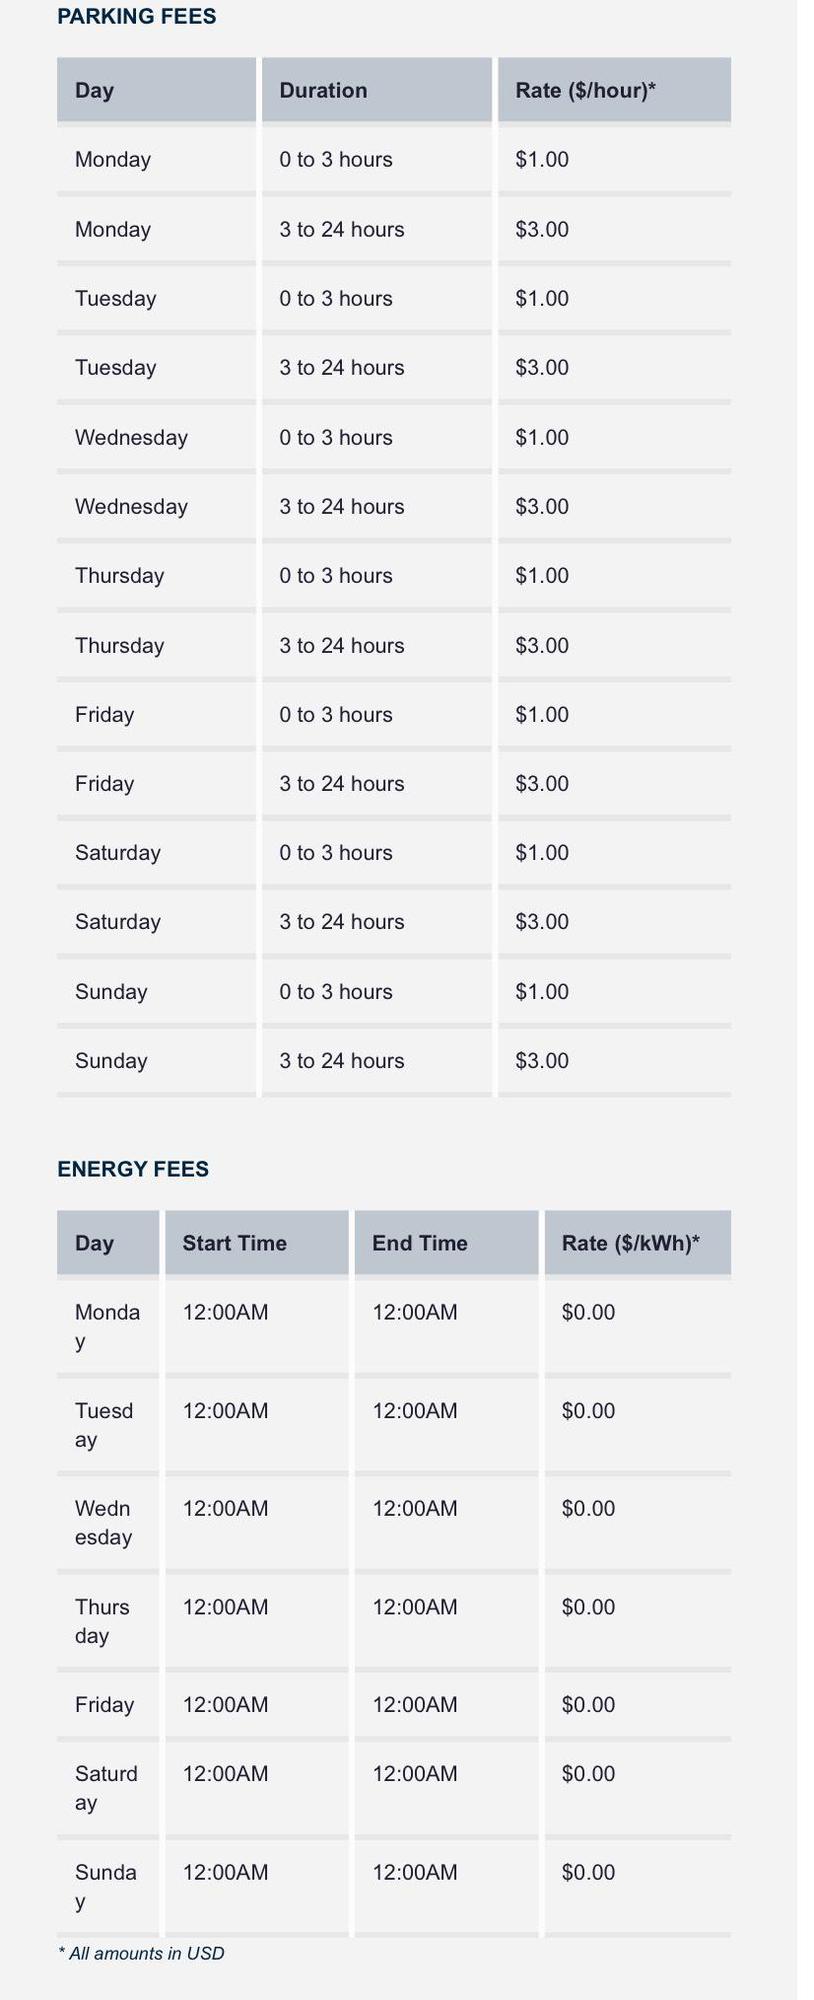The image size is (814, 2000).
Task: Select the Rate ($/hour)* column header
Action: click(585, 90)
